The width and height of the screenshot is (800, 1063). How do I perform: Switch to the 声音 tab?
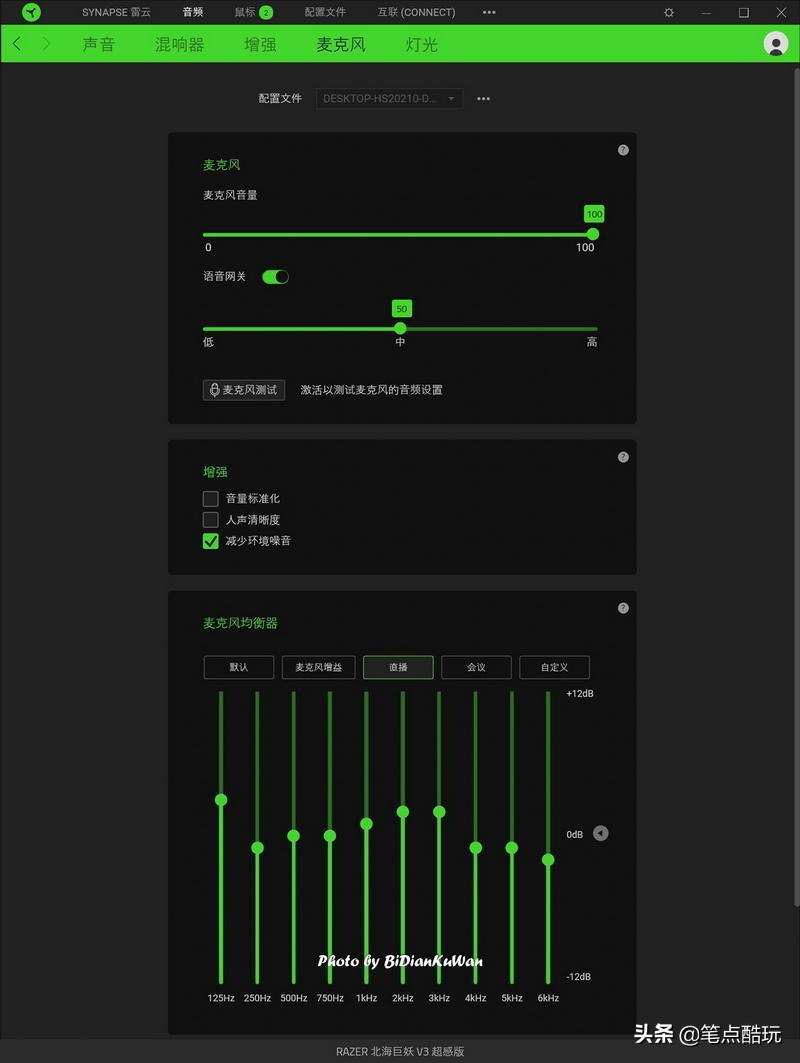click(99, 44)
